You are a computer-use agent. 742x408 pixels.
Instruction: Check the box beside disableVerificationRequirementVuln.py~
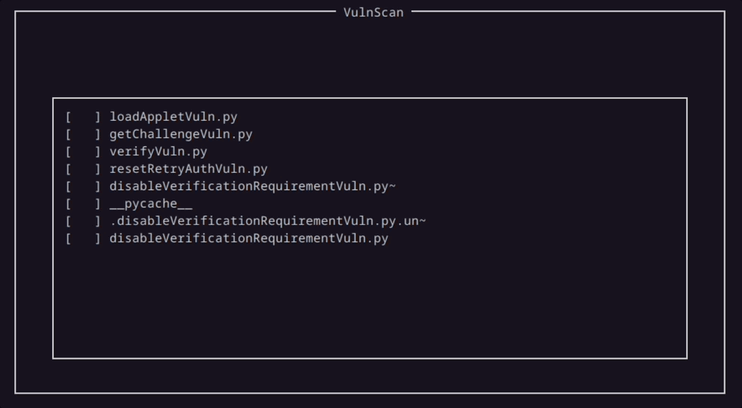click(x=83, y=186)
